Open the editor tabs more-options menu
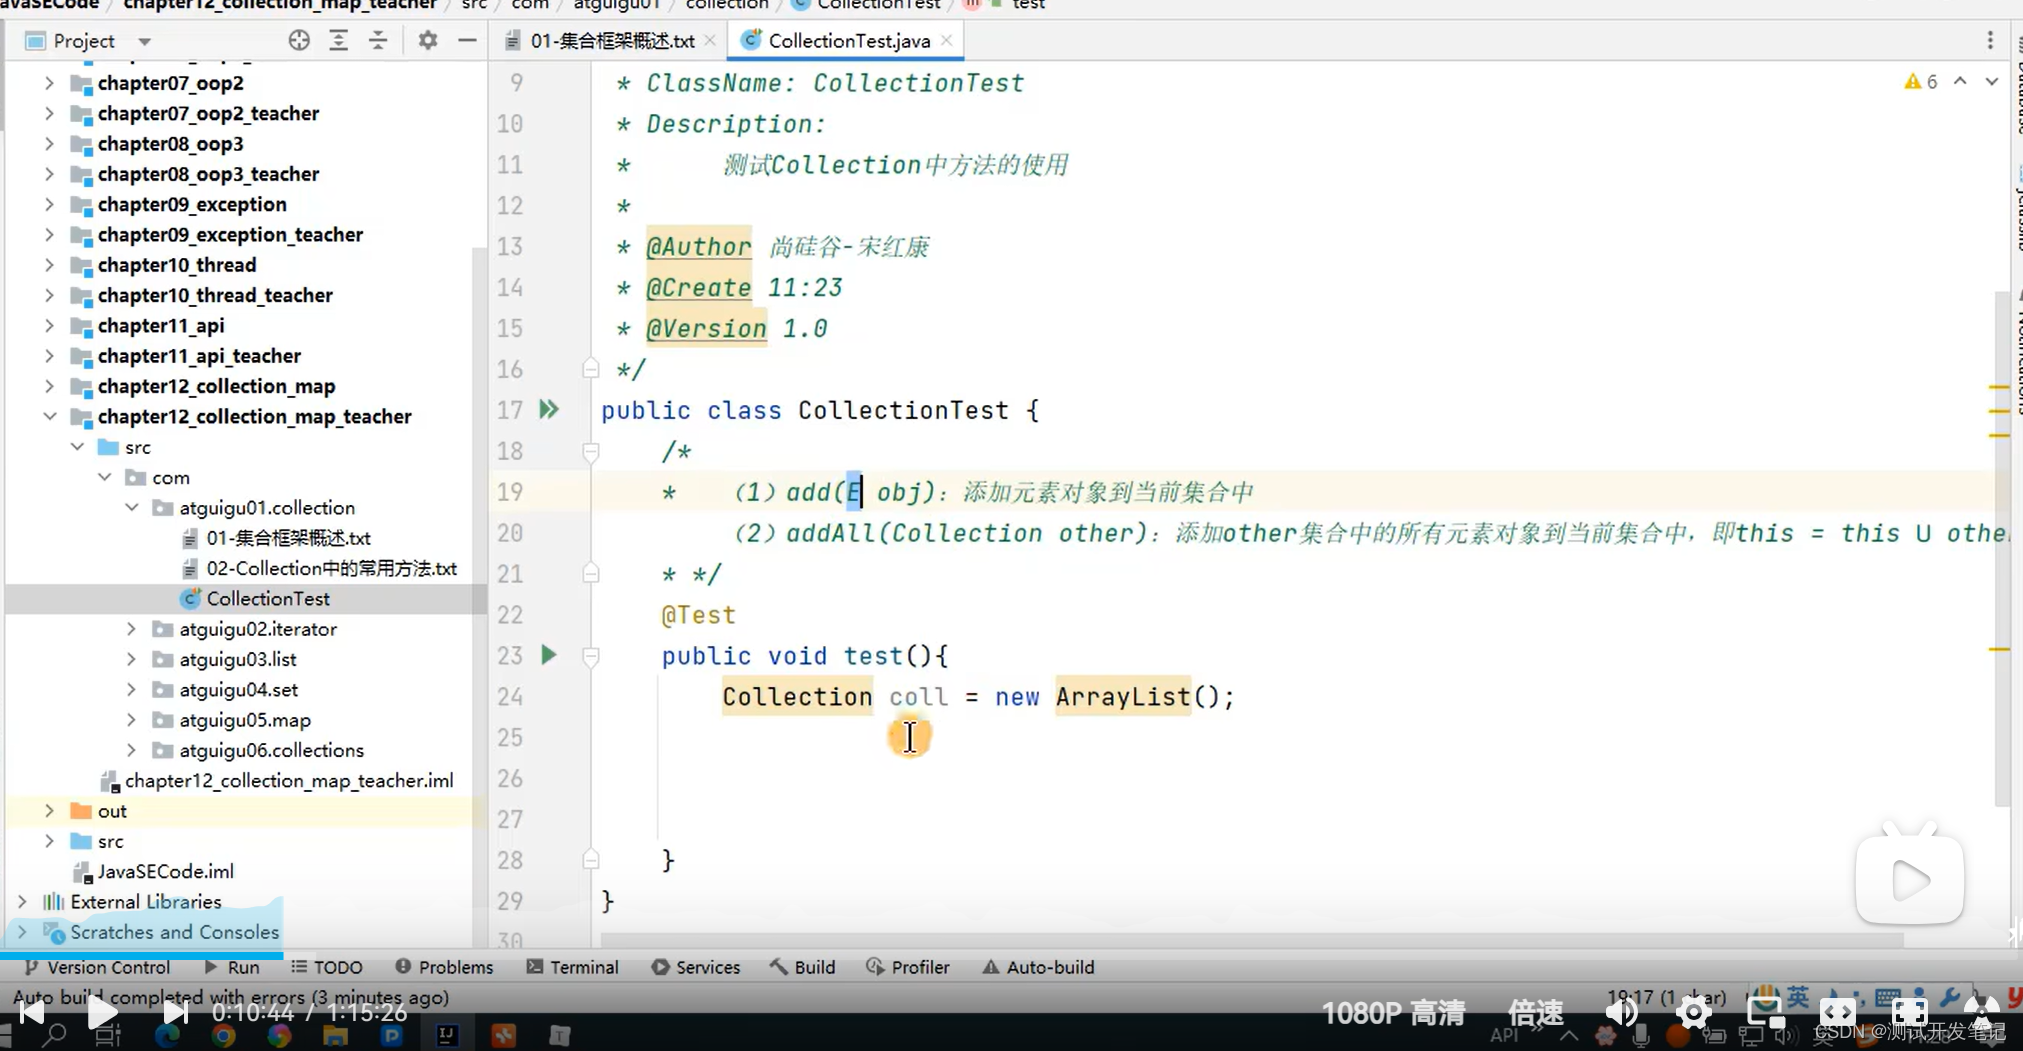 coord(1990,41)
